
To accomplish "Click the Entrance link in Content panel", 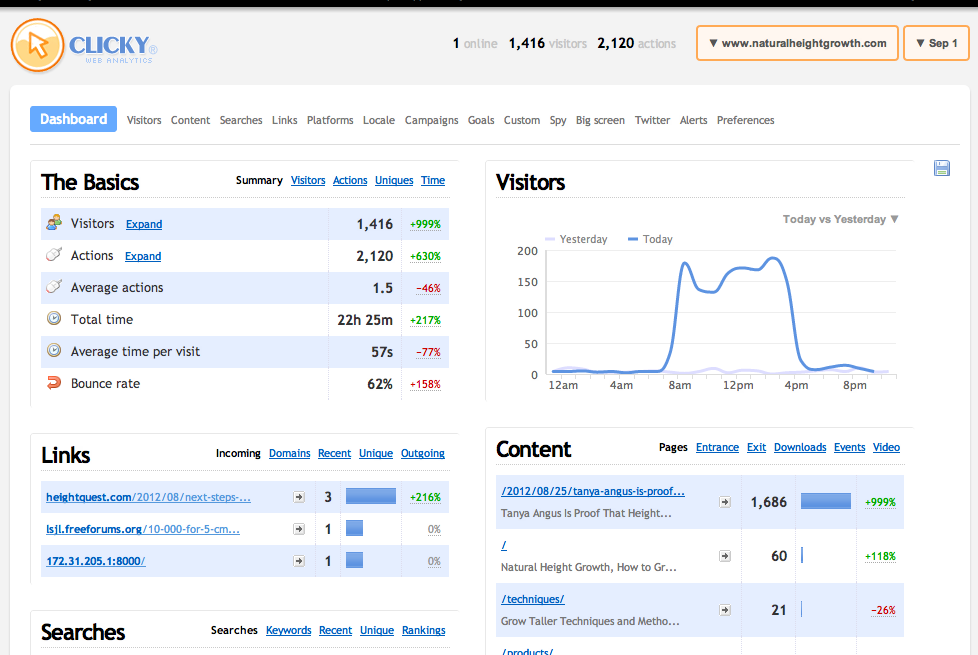I will click(717, 447).
